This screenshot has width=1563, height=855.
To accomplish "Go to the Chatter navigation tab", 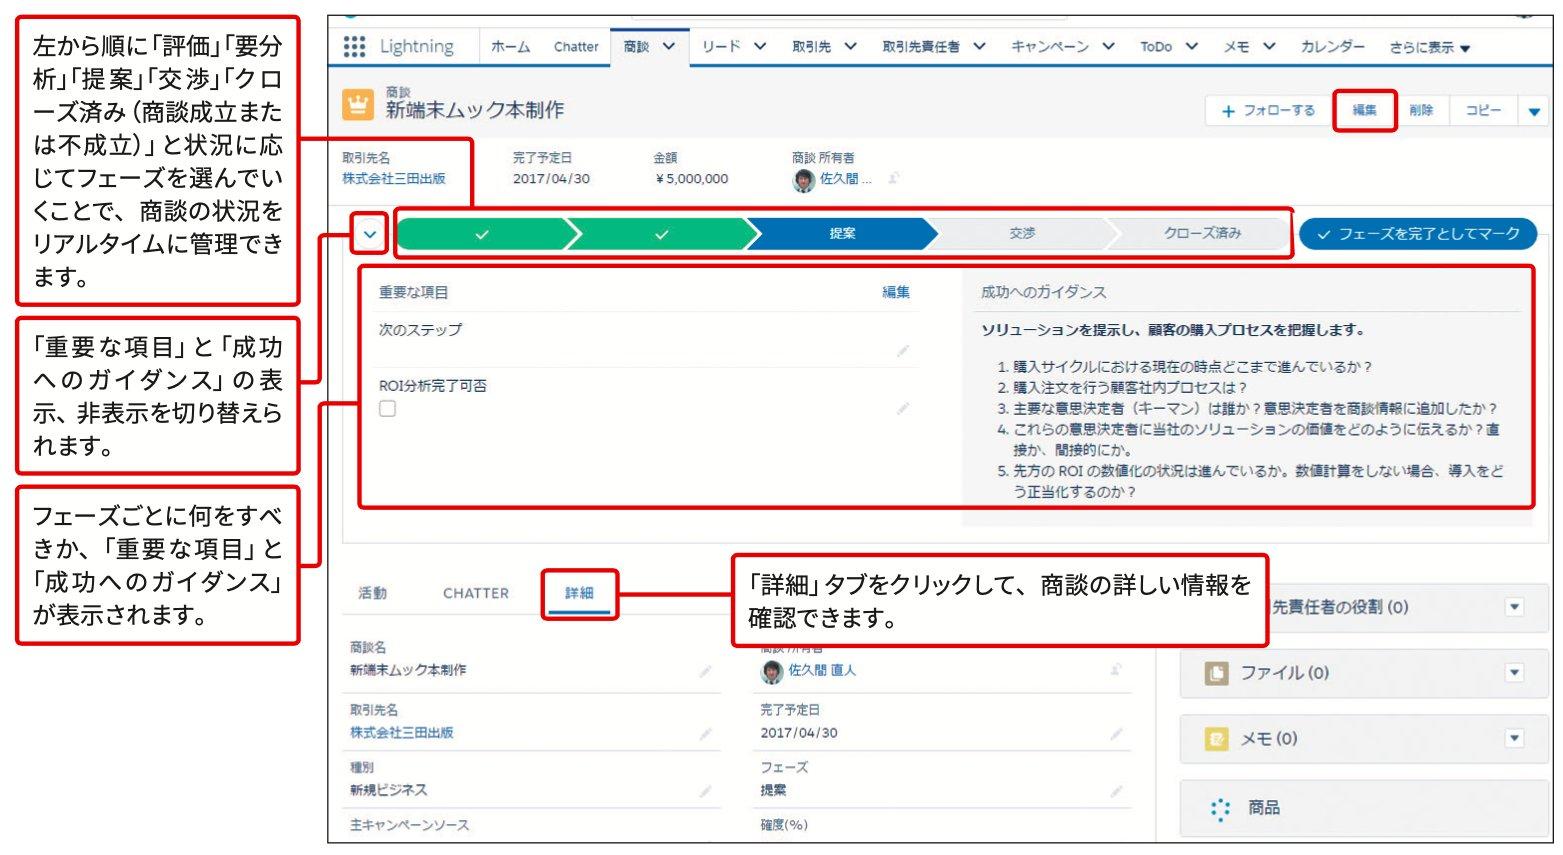I will click(576, 47).
